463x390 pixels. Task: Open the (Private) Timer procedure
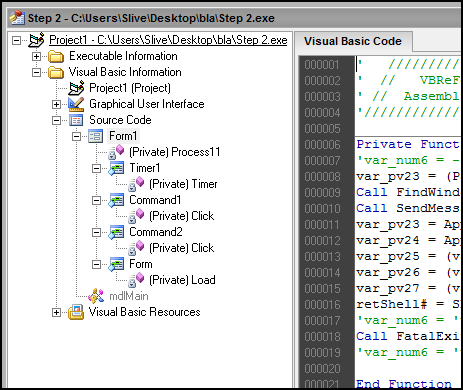[x=183, y=184]
